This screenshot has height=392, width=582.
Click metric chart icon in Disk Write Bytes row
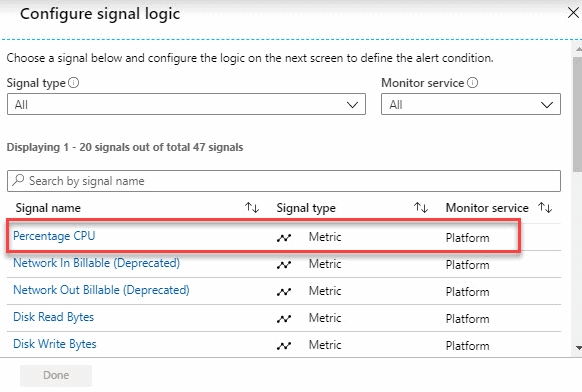click(x=284, y=346)
